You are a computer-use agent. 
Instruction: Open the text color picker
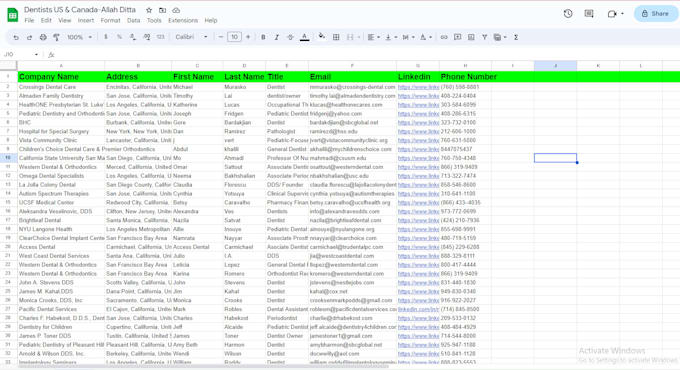pyautogui.click(x=305, y=37)
